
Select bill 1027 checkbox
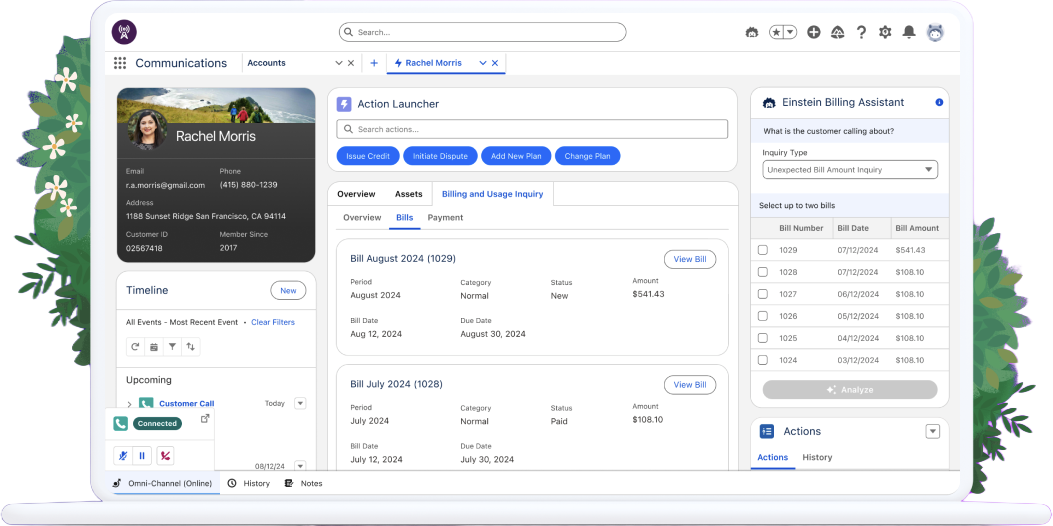tap(762, 294)
